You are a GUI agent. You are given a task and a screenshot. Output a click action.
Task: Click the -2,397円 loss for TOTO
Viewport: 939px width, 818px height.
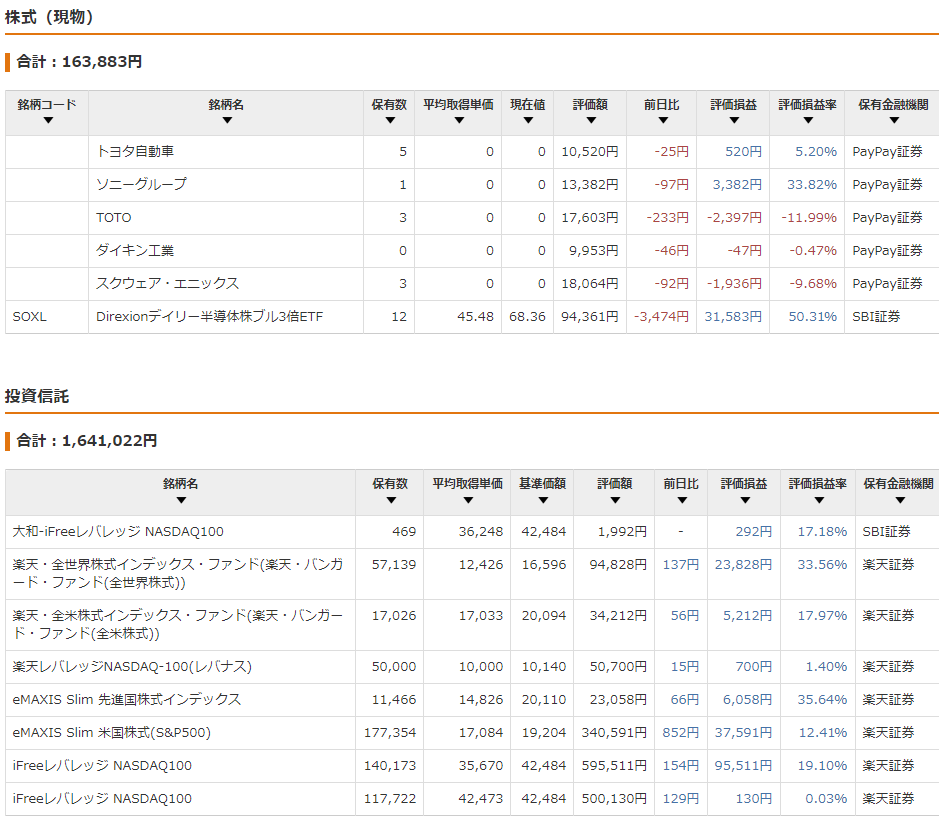[x=734, y=217]
